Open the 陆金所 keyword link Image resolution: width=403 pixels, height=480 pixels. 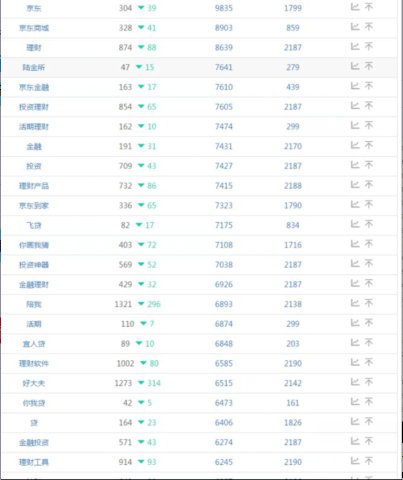click(34, 67)
